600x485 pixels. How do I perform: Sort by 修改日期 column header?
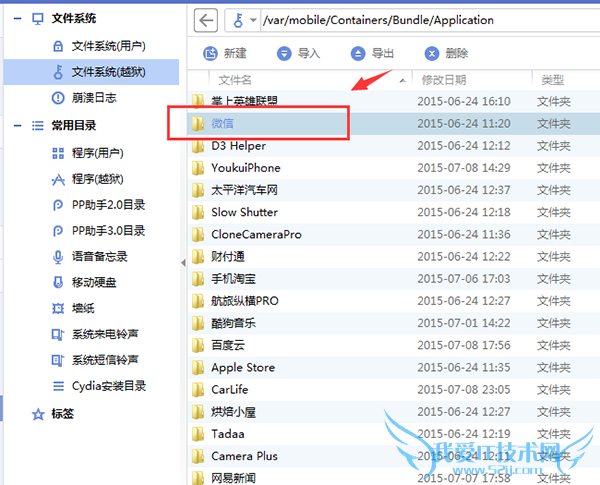(472, 80)
